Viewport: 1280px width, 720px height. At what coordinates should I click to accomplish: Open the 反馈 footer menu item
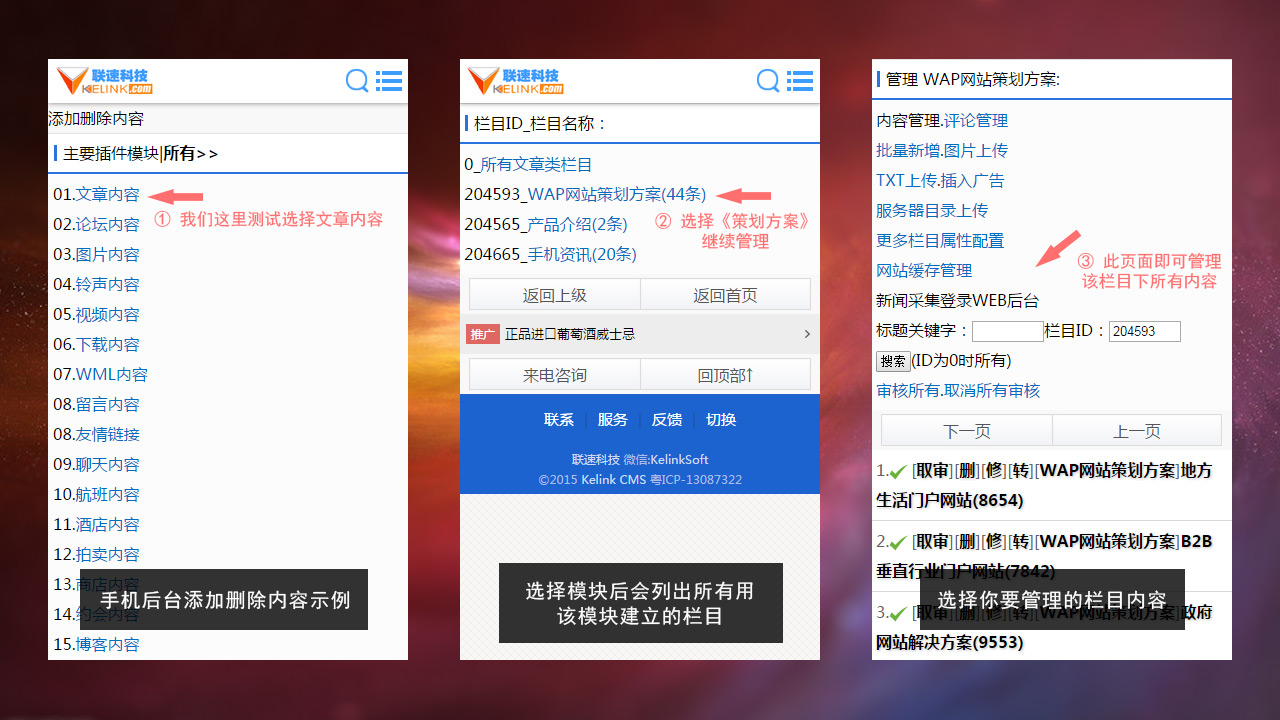(x=667, y=420)
